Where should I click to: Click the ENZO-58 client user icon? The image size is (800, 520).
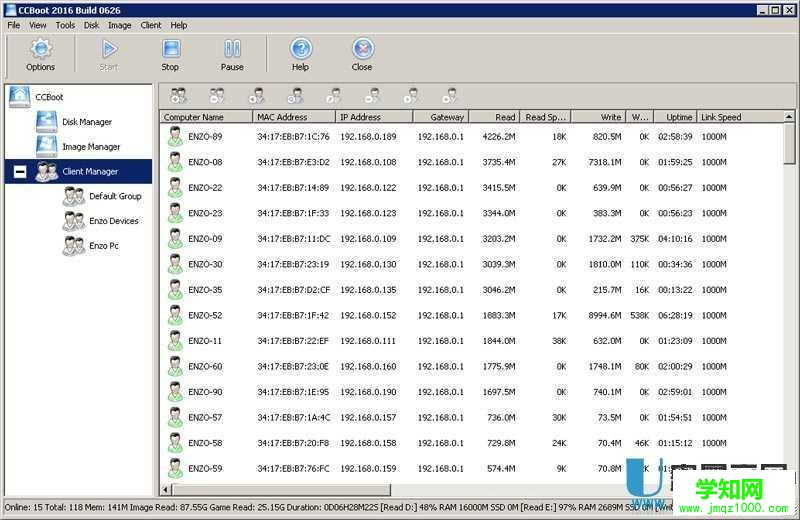point(175,442)
